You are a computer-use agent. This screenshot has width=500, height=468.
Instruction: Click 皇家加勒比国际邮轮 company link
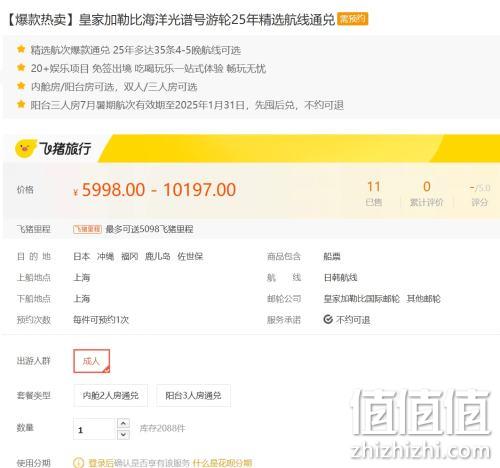pos(361,298)
